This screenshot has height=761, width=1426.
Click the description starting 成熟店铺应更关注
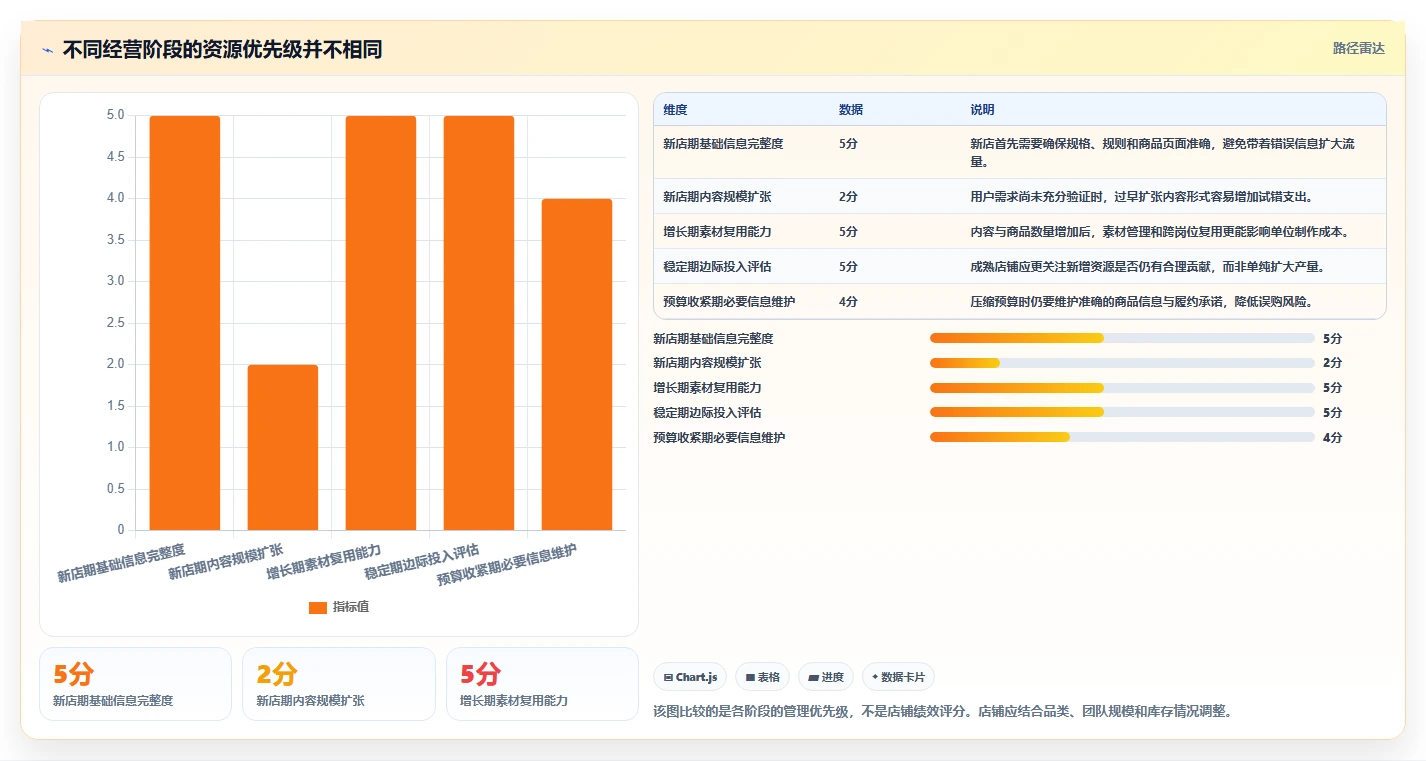pos(1148,267)
